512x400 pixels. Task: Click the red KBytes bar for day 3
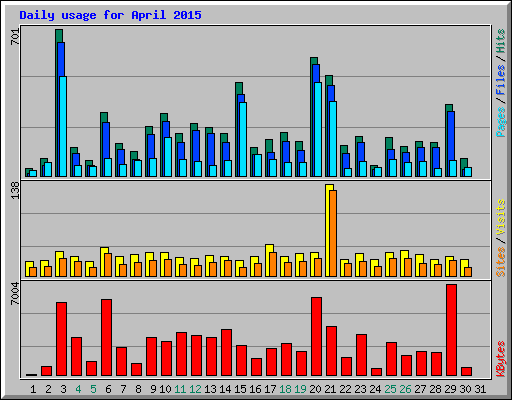pos(61,339)
